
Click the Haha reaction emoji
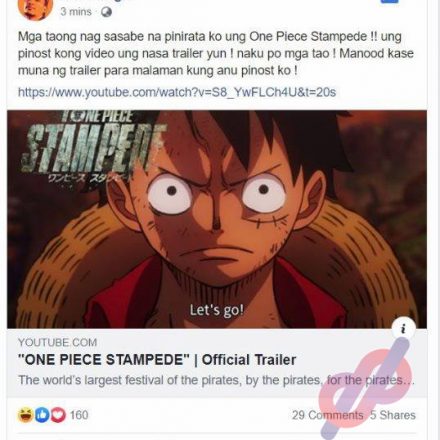coord(26,415)
